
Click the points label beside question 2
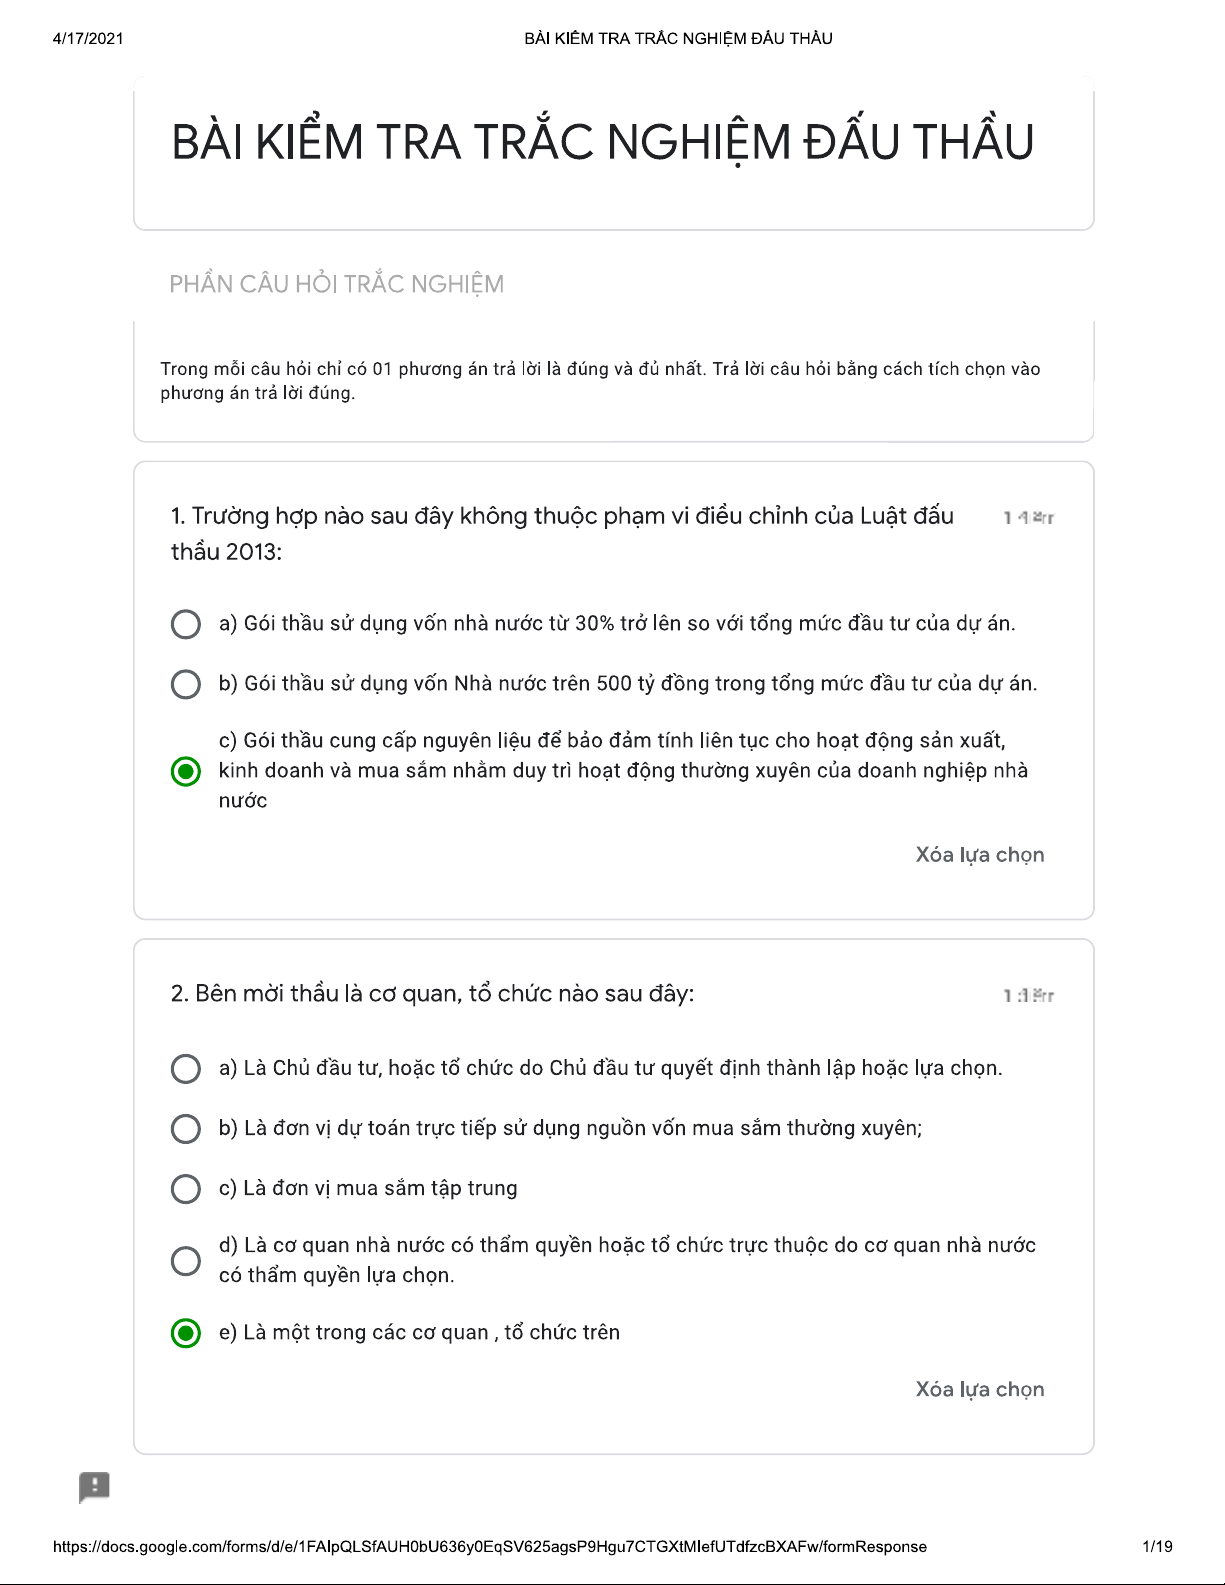(x=1028, y=995)
